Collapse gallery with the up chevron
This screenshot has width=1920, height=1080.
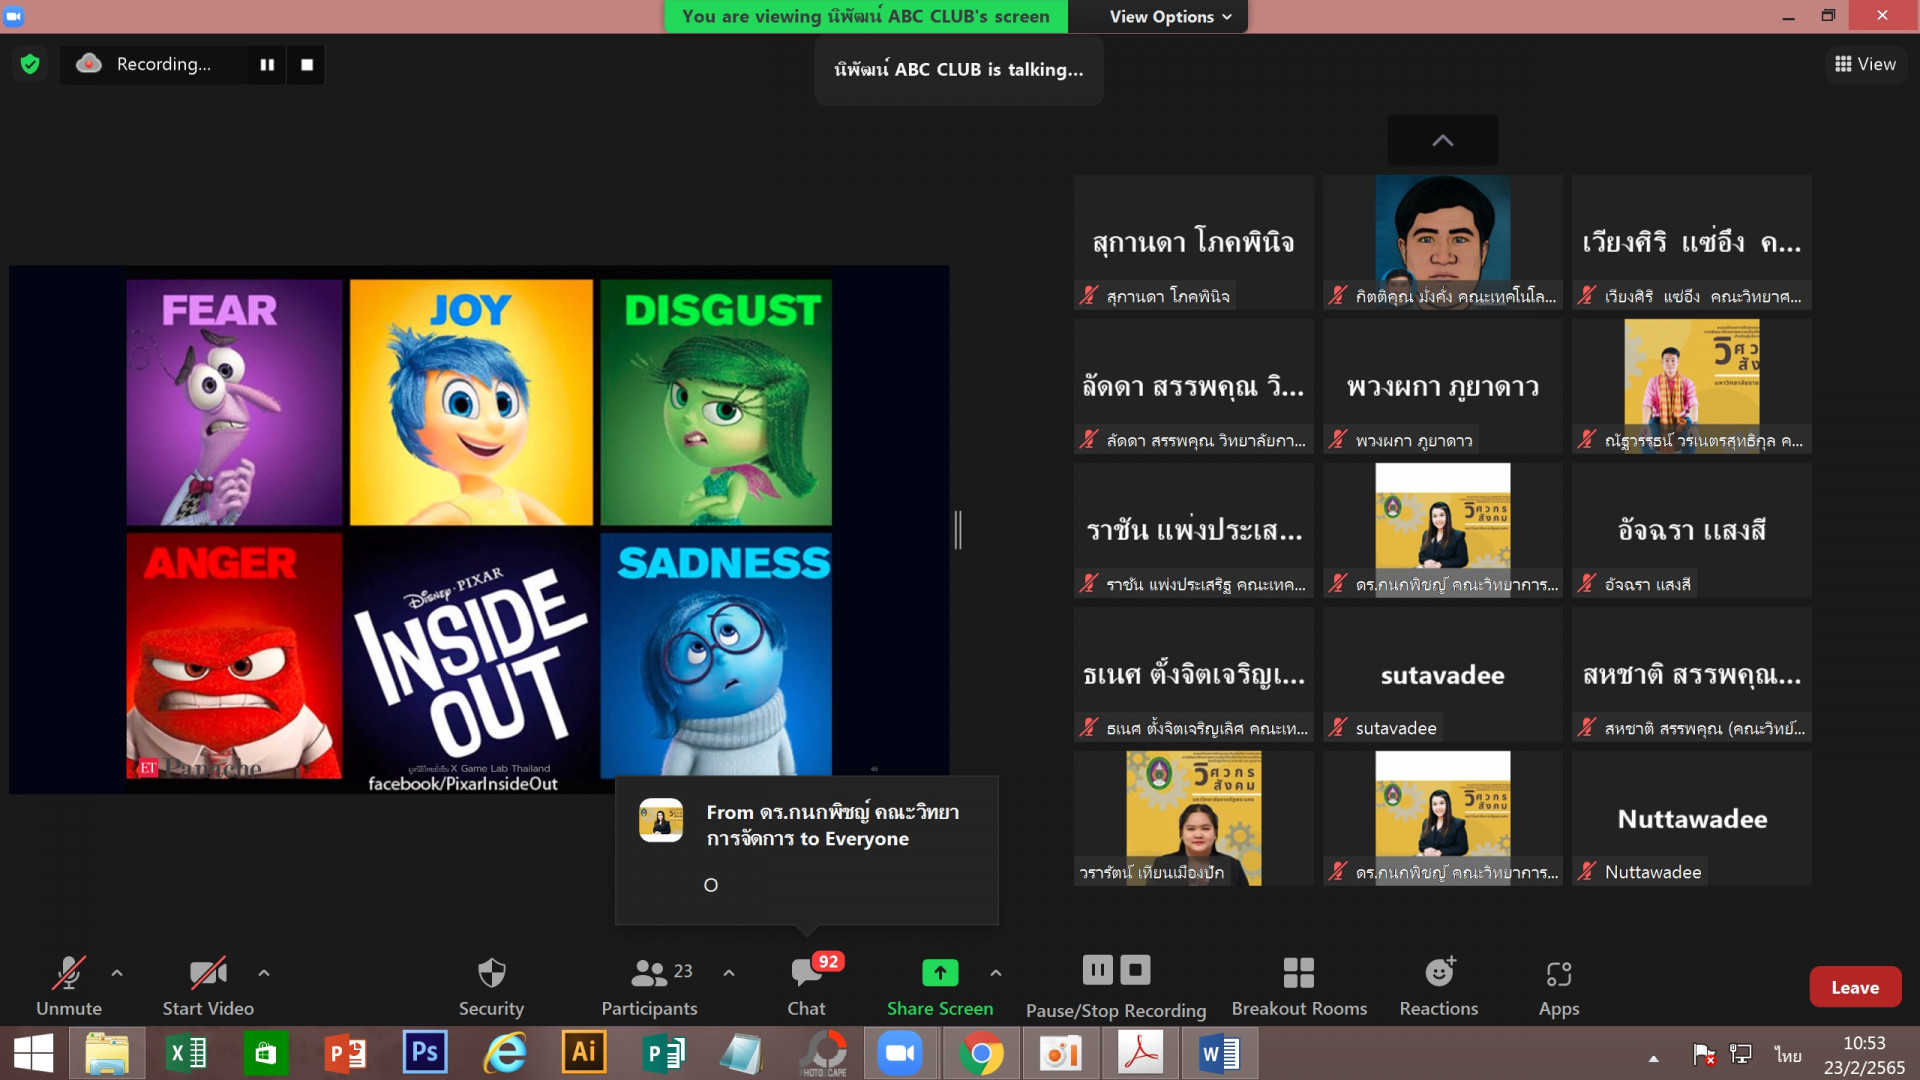pos(1442,140)
